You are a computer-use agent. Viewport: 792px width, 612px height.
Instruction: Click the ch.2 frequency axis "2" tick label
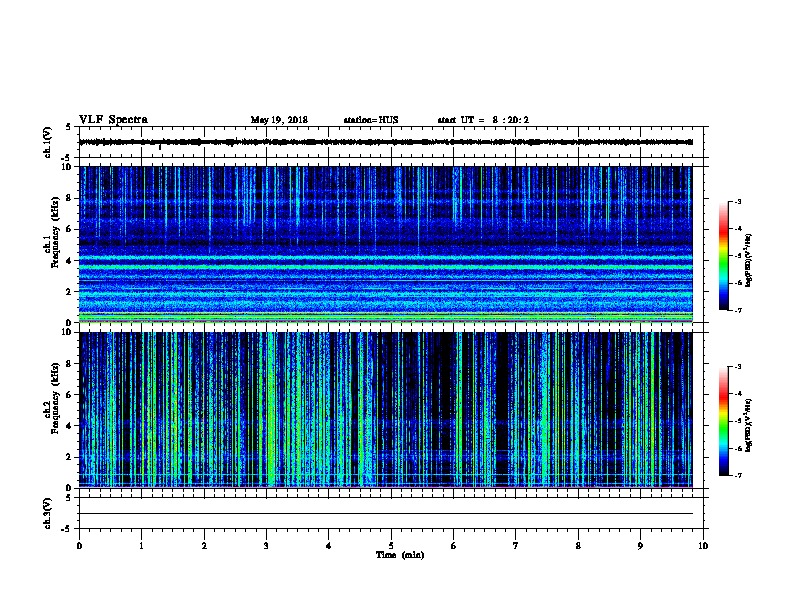point(69,457)
